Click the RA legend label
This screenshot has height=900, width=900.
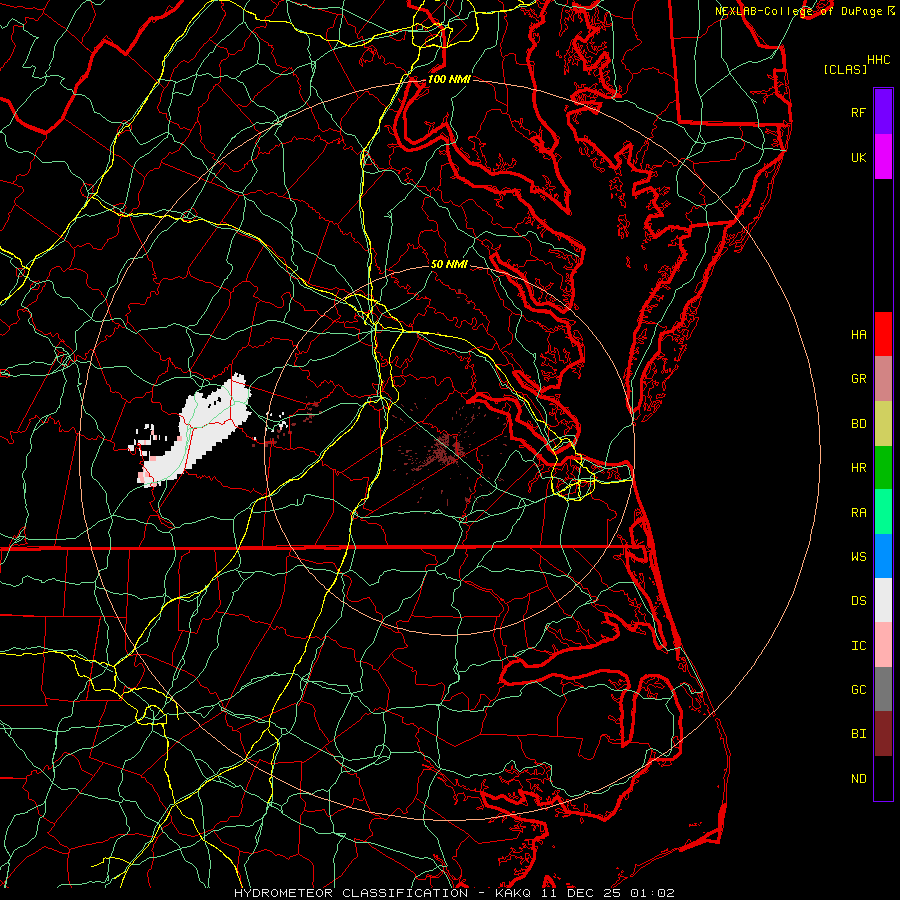[x=858, y=513]
